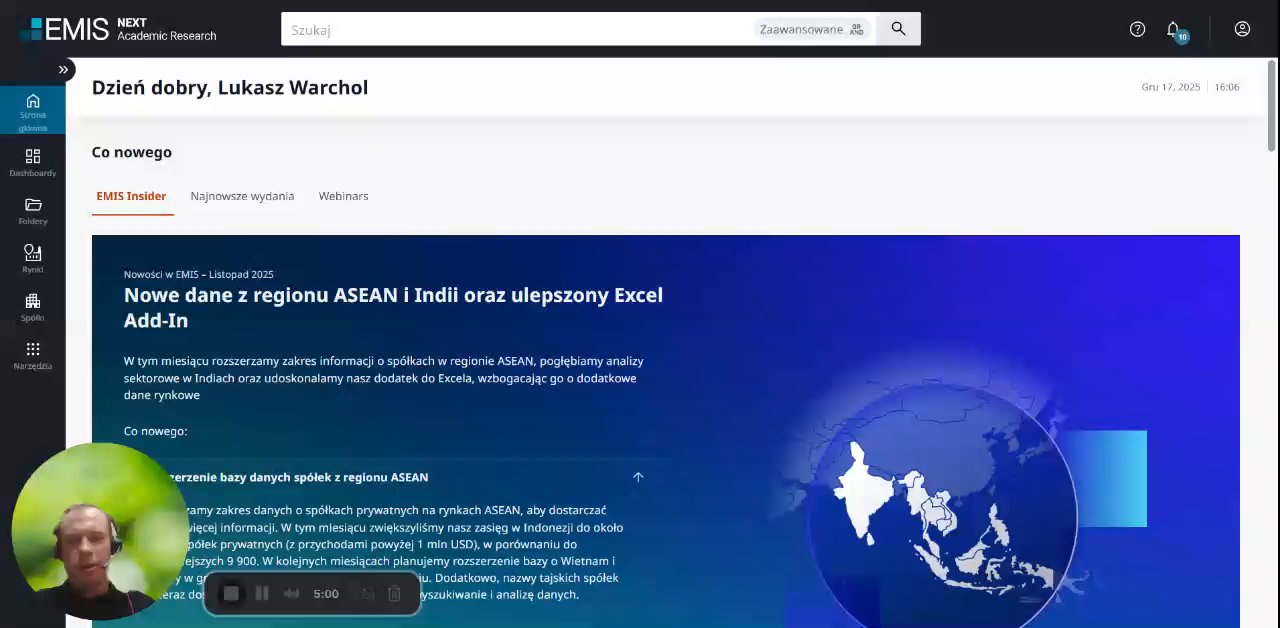Click 'Nowości w EMIS – Listopad 2025' text

click(x=199, y=274)
